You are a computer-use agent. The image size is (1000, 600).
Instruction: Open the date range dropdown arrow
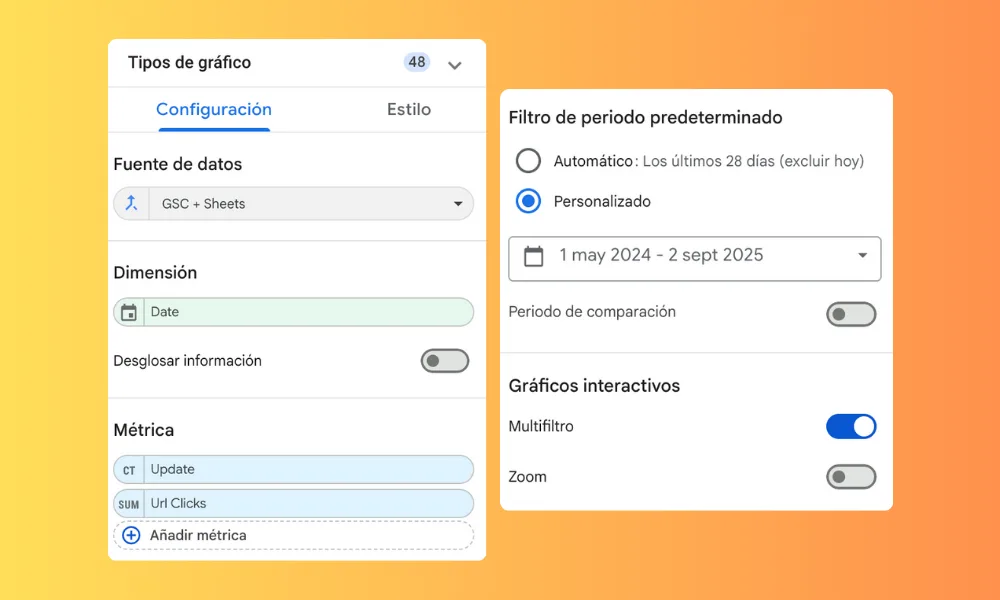tap(862, 256)
